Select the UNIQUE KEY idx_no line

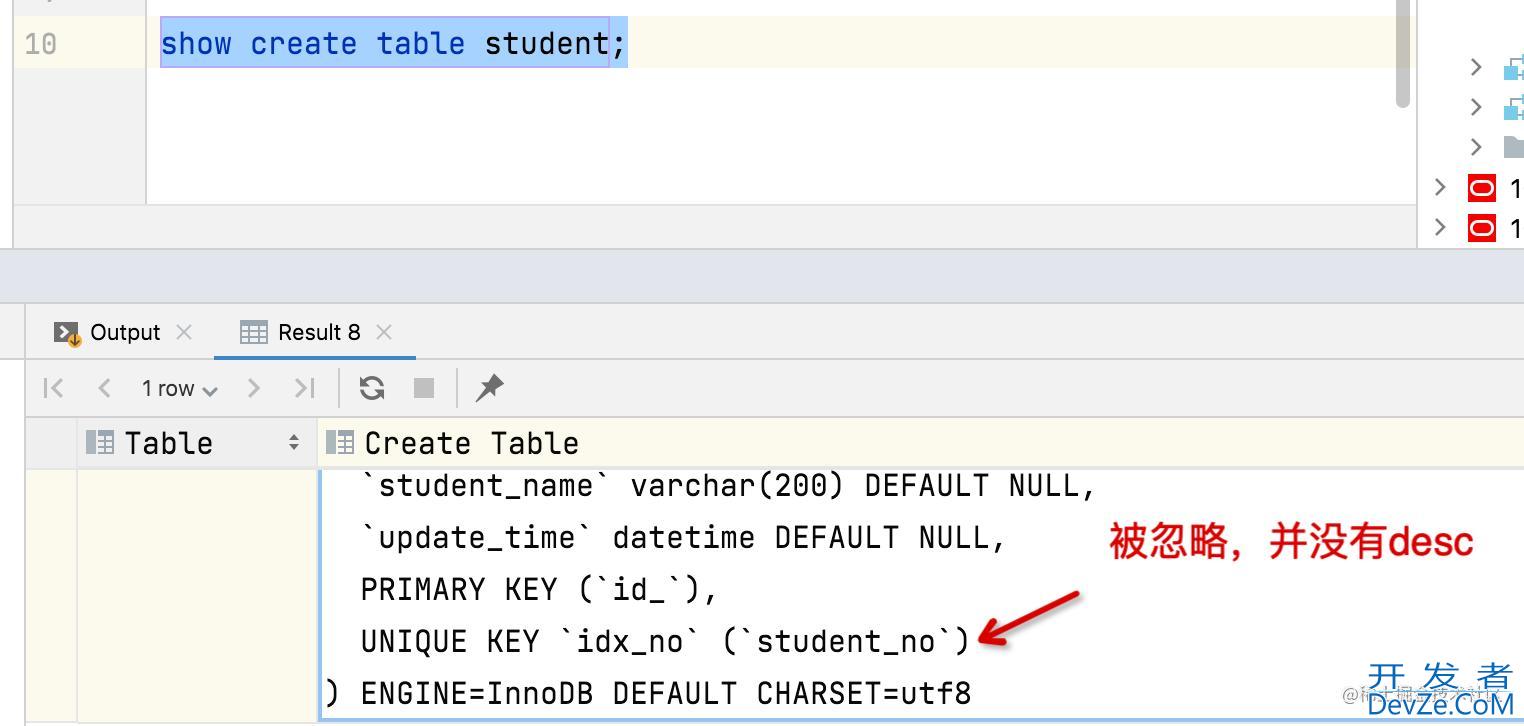(x=666, y=642)
